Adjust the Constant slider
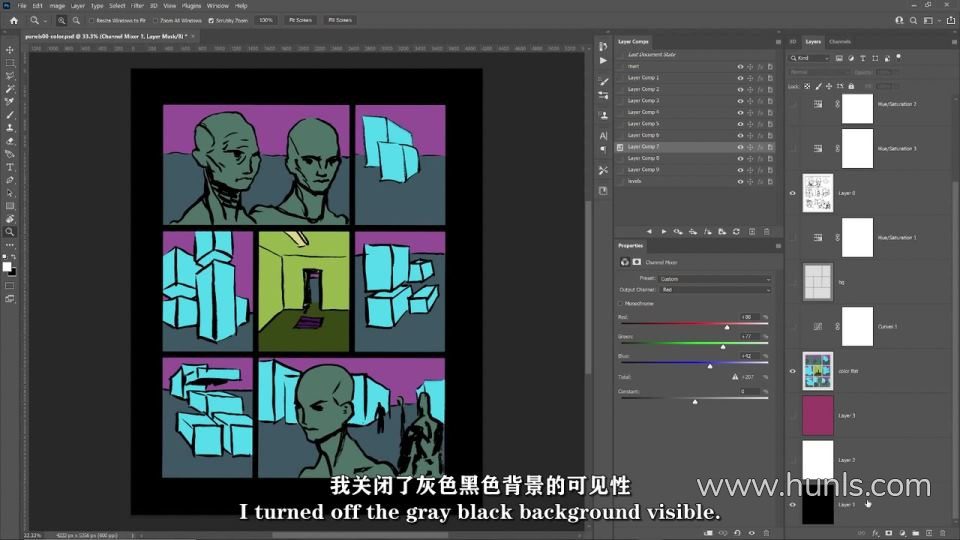Screen dimensions: 960x540 pyautogui.click(x=695, y=402)
